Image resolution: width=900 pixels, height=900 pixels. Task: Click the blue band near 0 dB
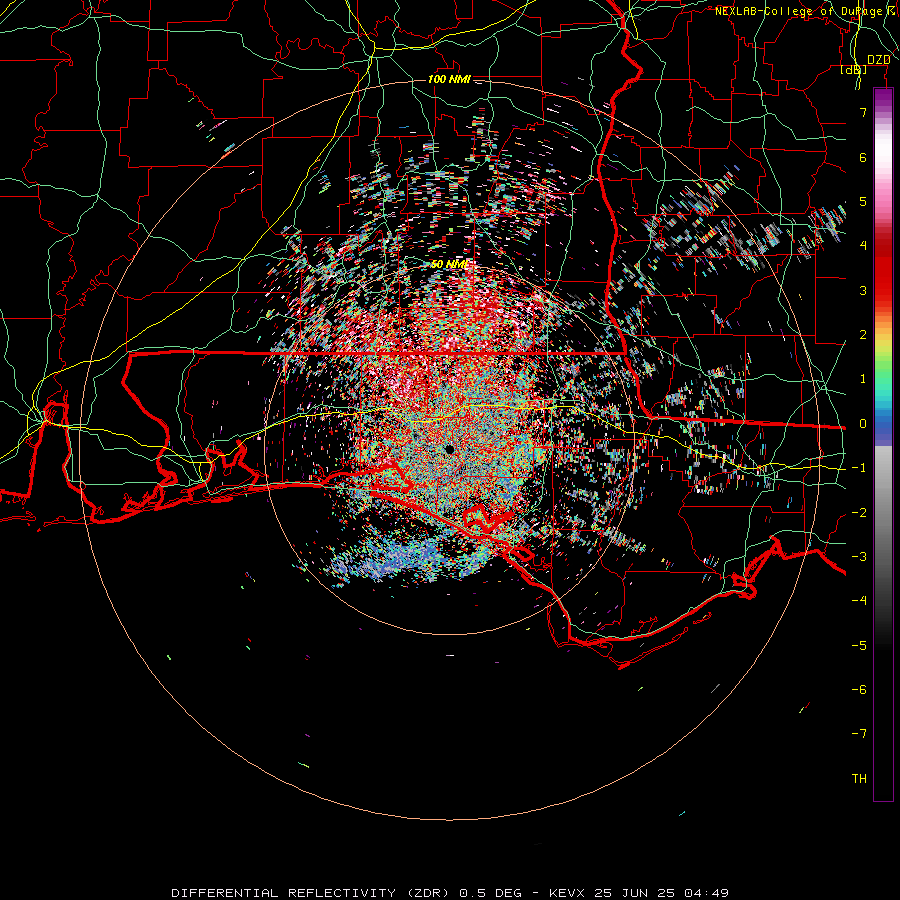[883, 428]
